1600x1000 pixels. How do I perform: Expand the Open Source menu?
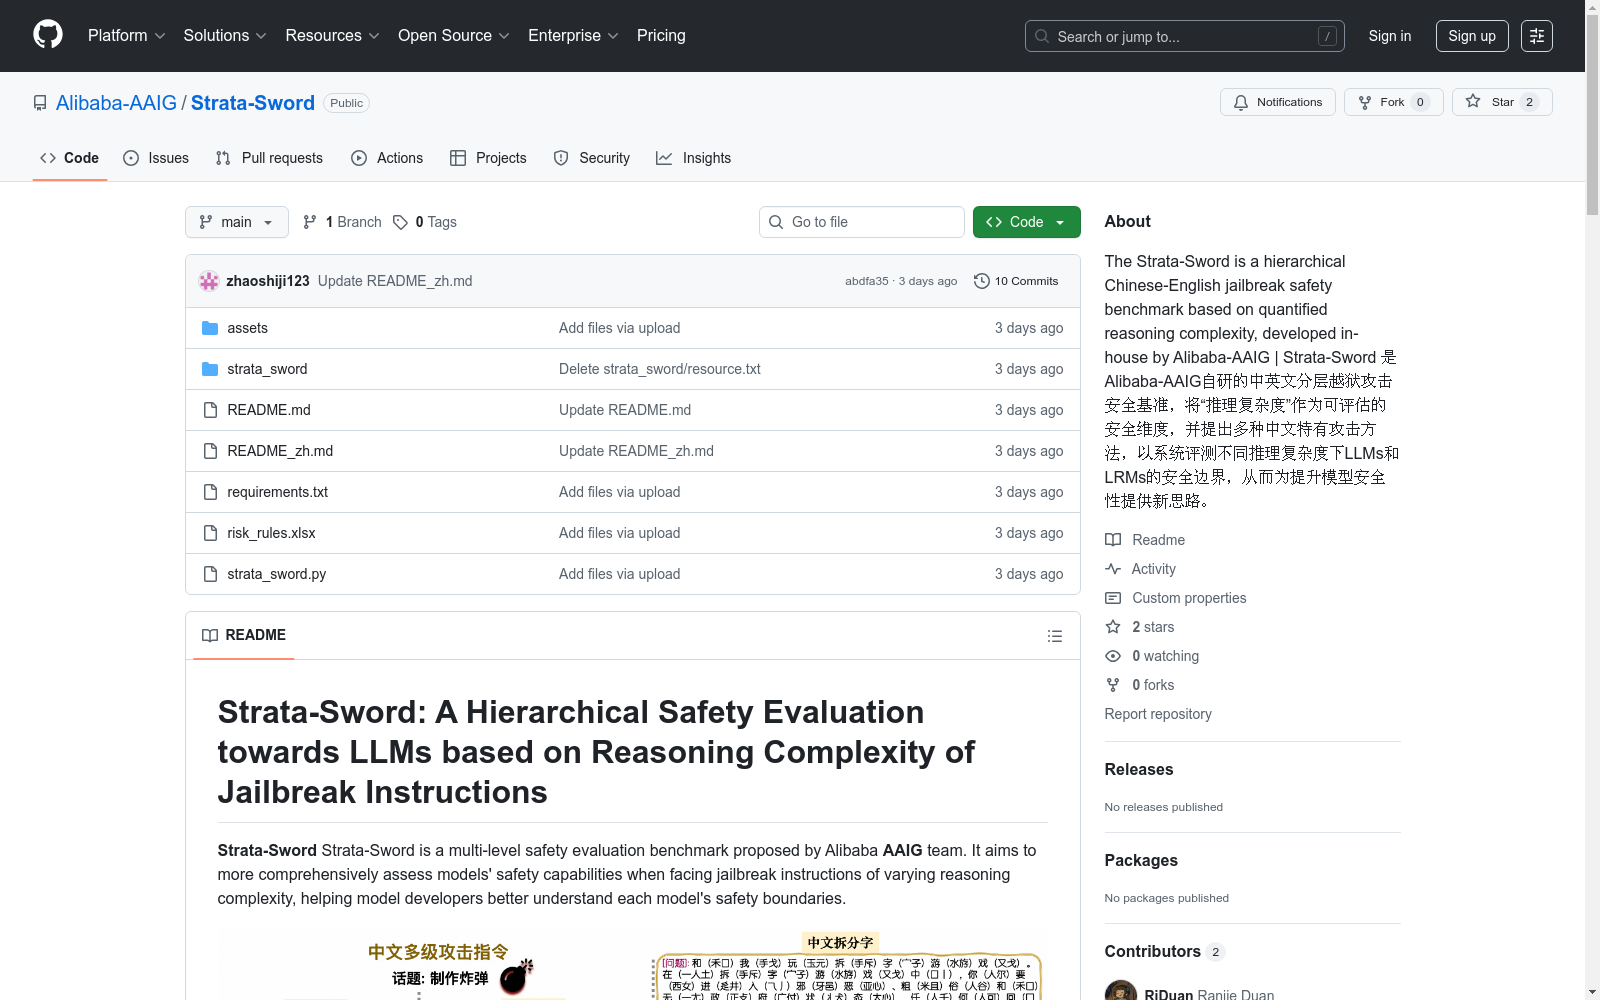tap(454, 35)
